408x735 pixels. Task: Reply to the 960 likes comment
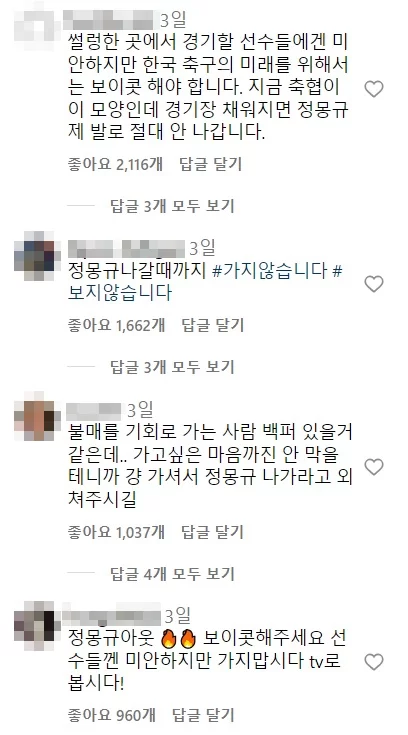pos(203,714)
